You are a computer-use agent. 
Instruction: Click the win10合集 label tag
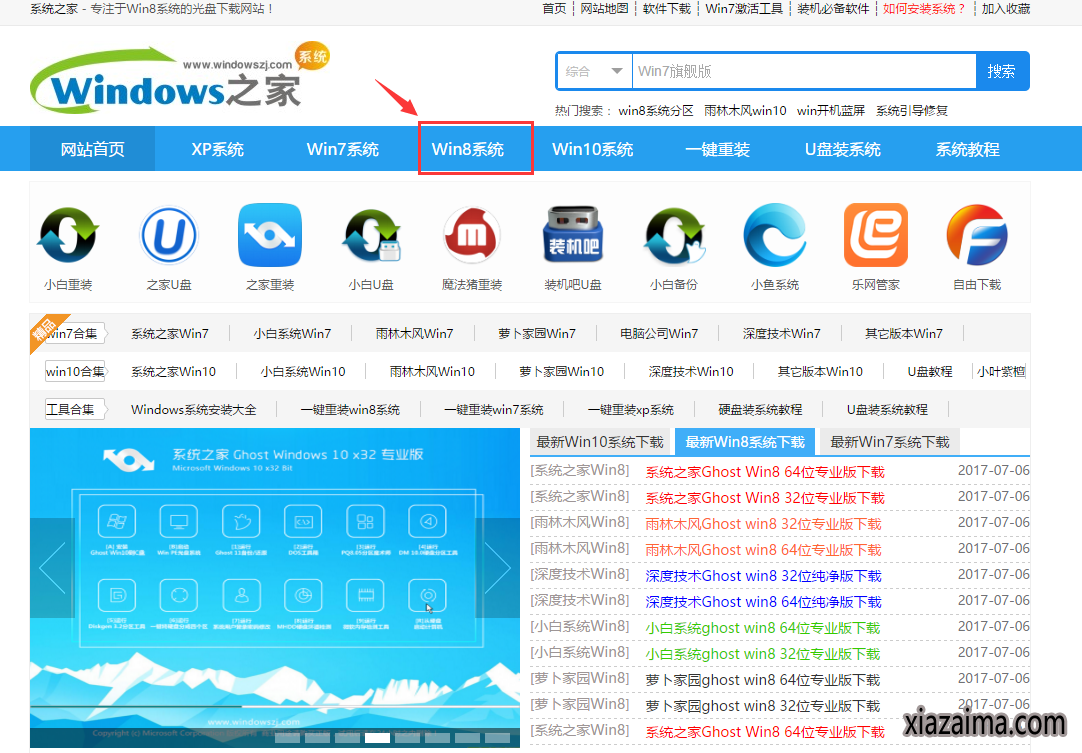[x=75, y=371]
